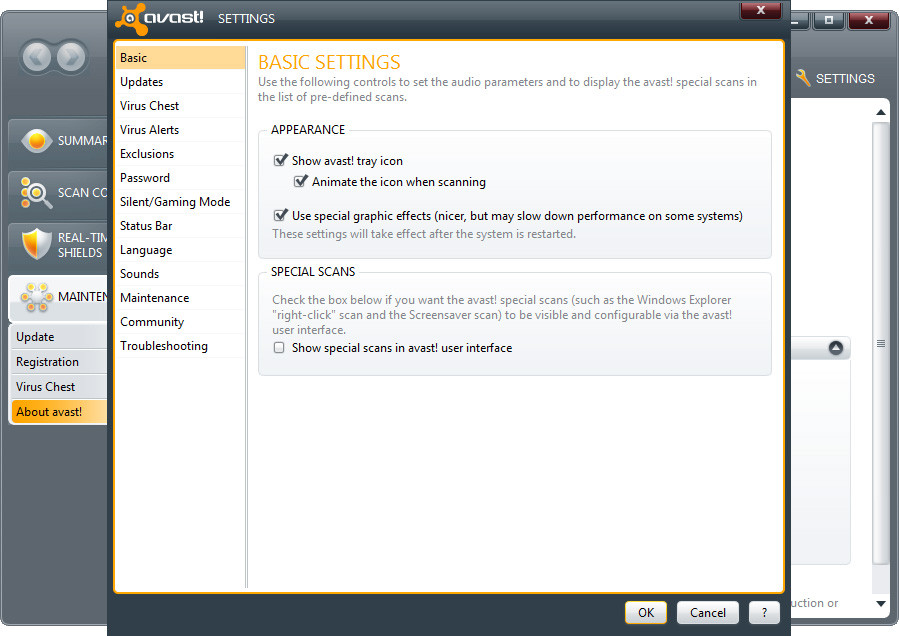Open the Troubleshooting settings category
The width and height of the screenshot is (899, 636).
click(x=180, y=346)
